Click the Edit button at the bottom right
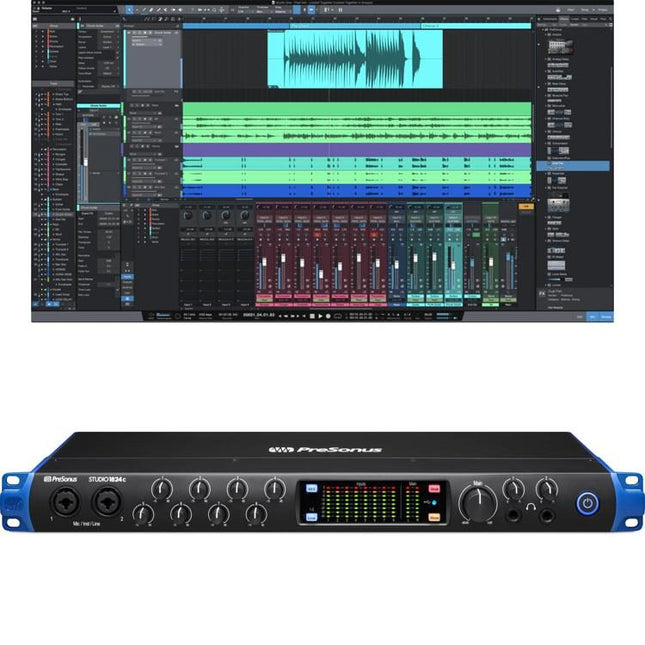 coord(580,317)
